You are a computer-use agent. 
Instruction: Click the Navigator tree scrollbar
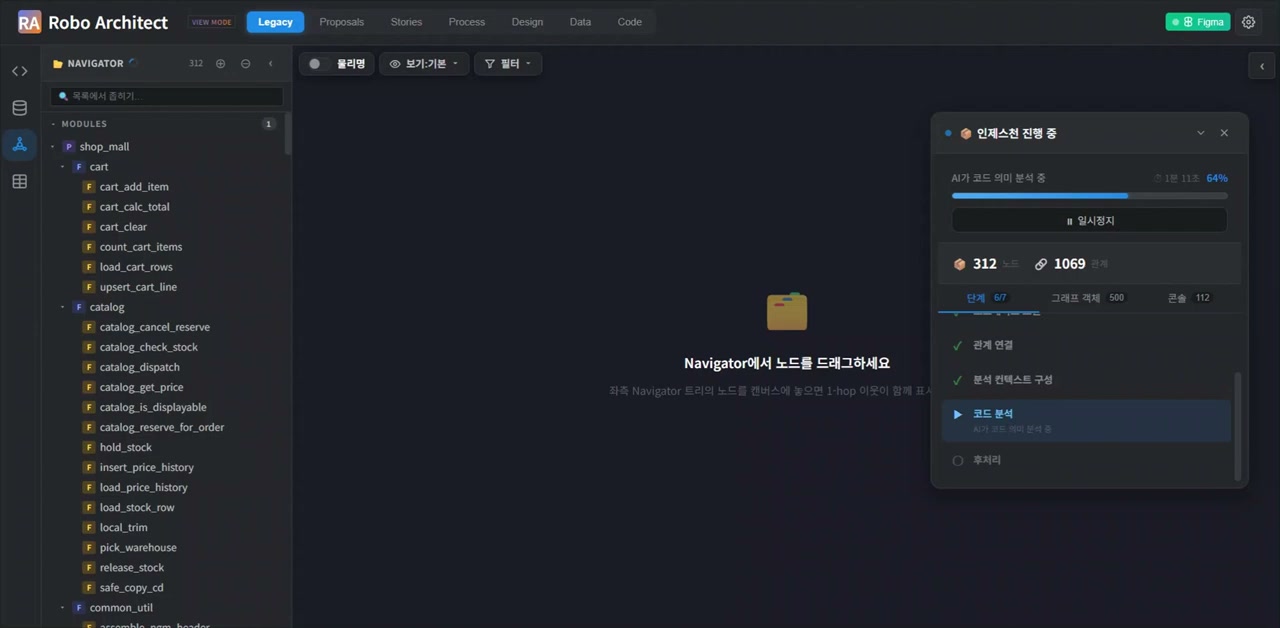point(288,134)
